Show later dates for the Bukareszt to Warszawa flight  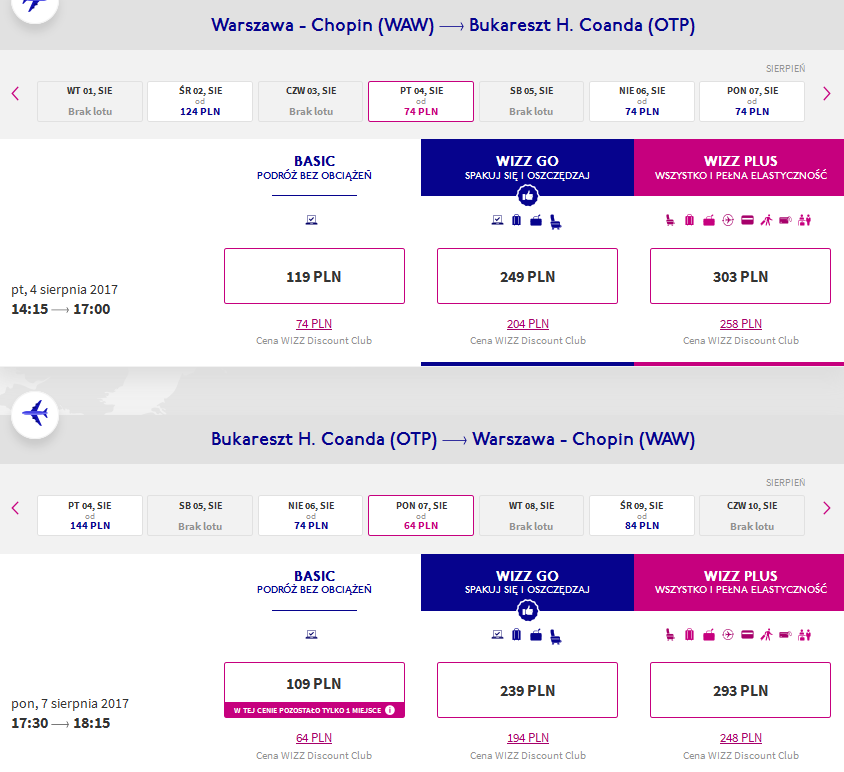tap(827, 508)
